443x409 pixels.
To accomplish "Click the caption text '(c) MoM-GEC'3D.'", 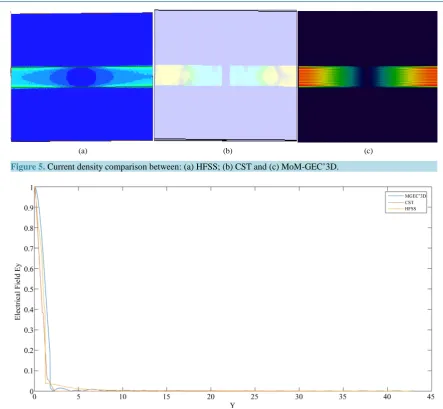I will pyautogui.click(x=303, y=167).
